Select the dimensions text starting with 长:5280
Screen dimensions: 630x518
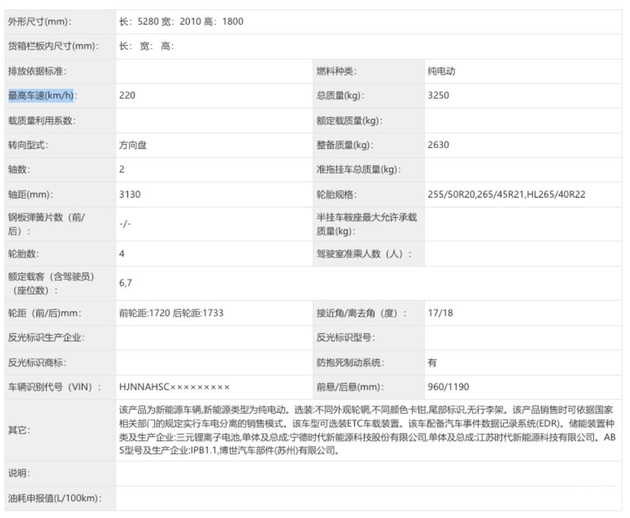(180, 21)
